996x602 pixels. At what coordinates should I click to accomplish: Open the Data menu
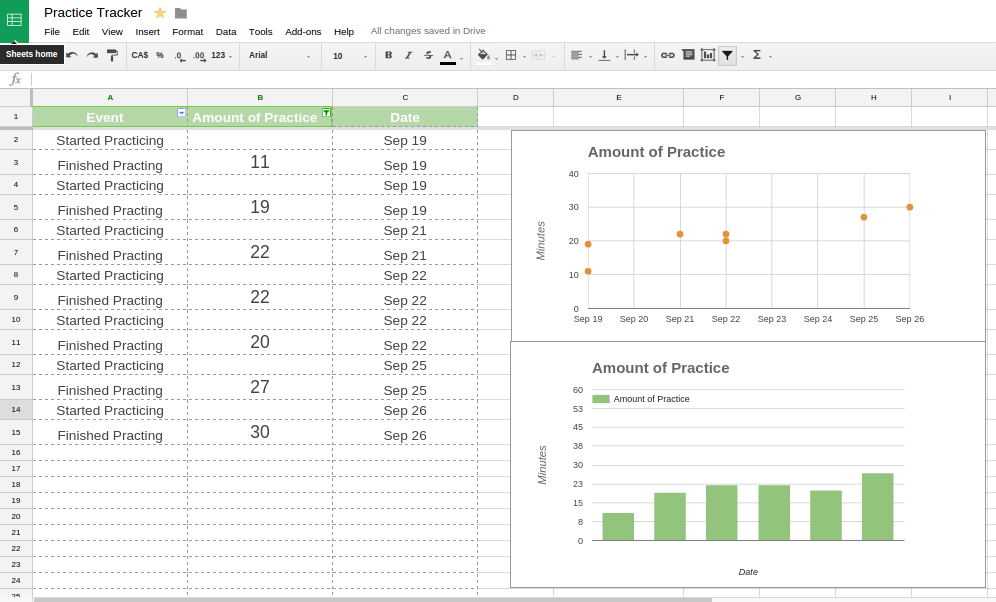point(225,32)
